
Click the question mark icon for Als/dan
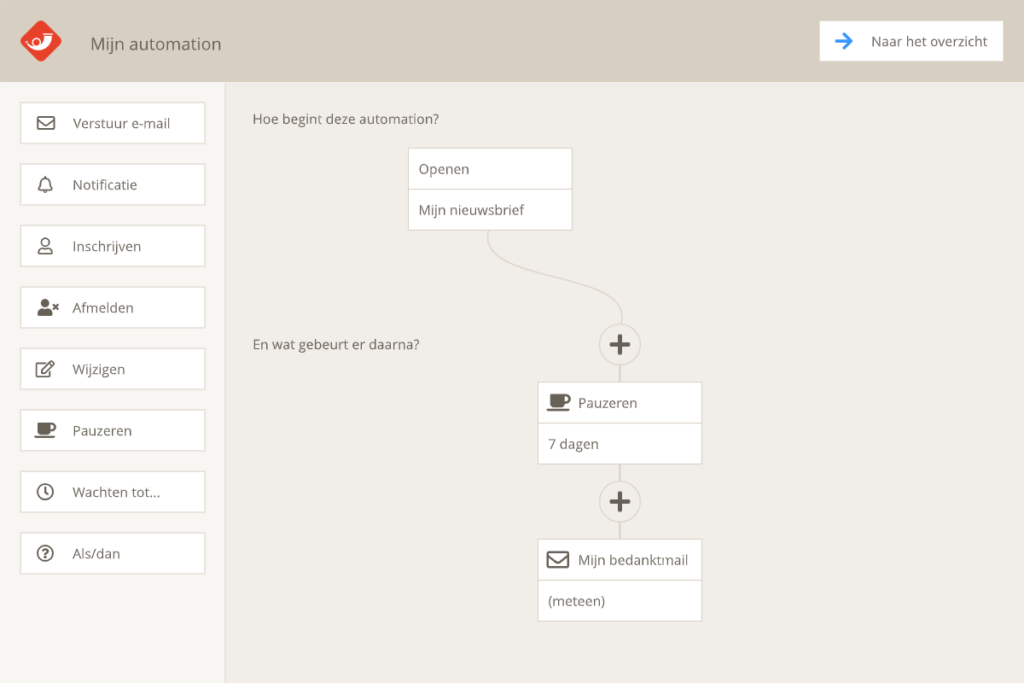(x=45, y=553)
